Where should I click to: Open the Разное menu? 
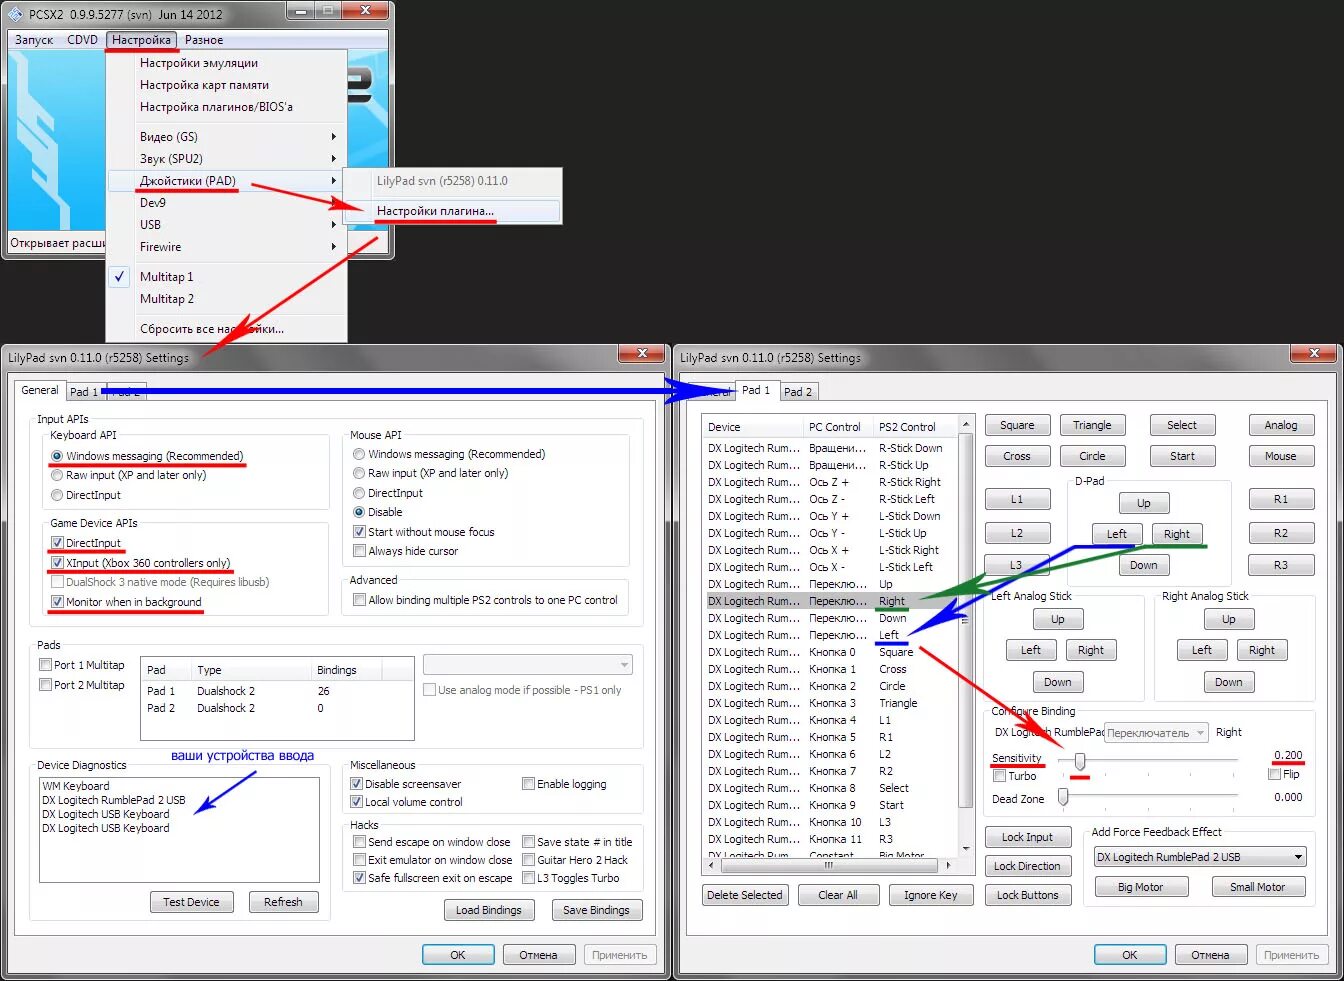204,40
